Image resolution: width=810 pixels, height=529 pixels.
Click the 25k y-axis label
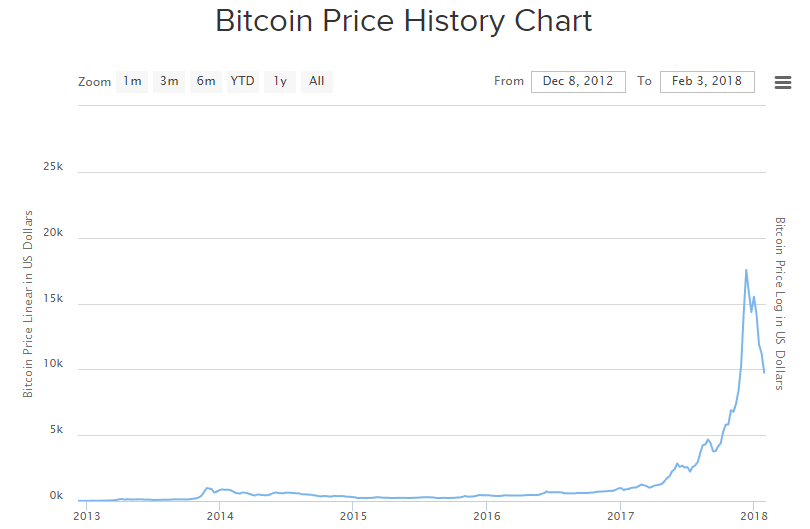[53, 168]
